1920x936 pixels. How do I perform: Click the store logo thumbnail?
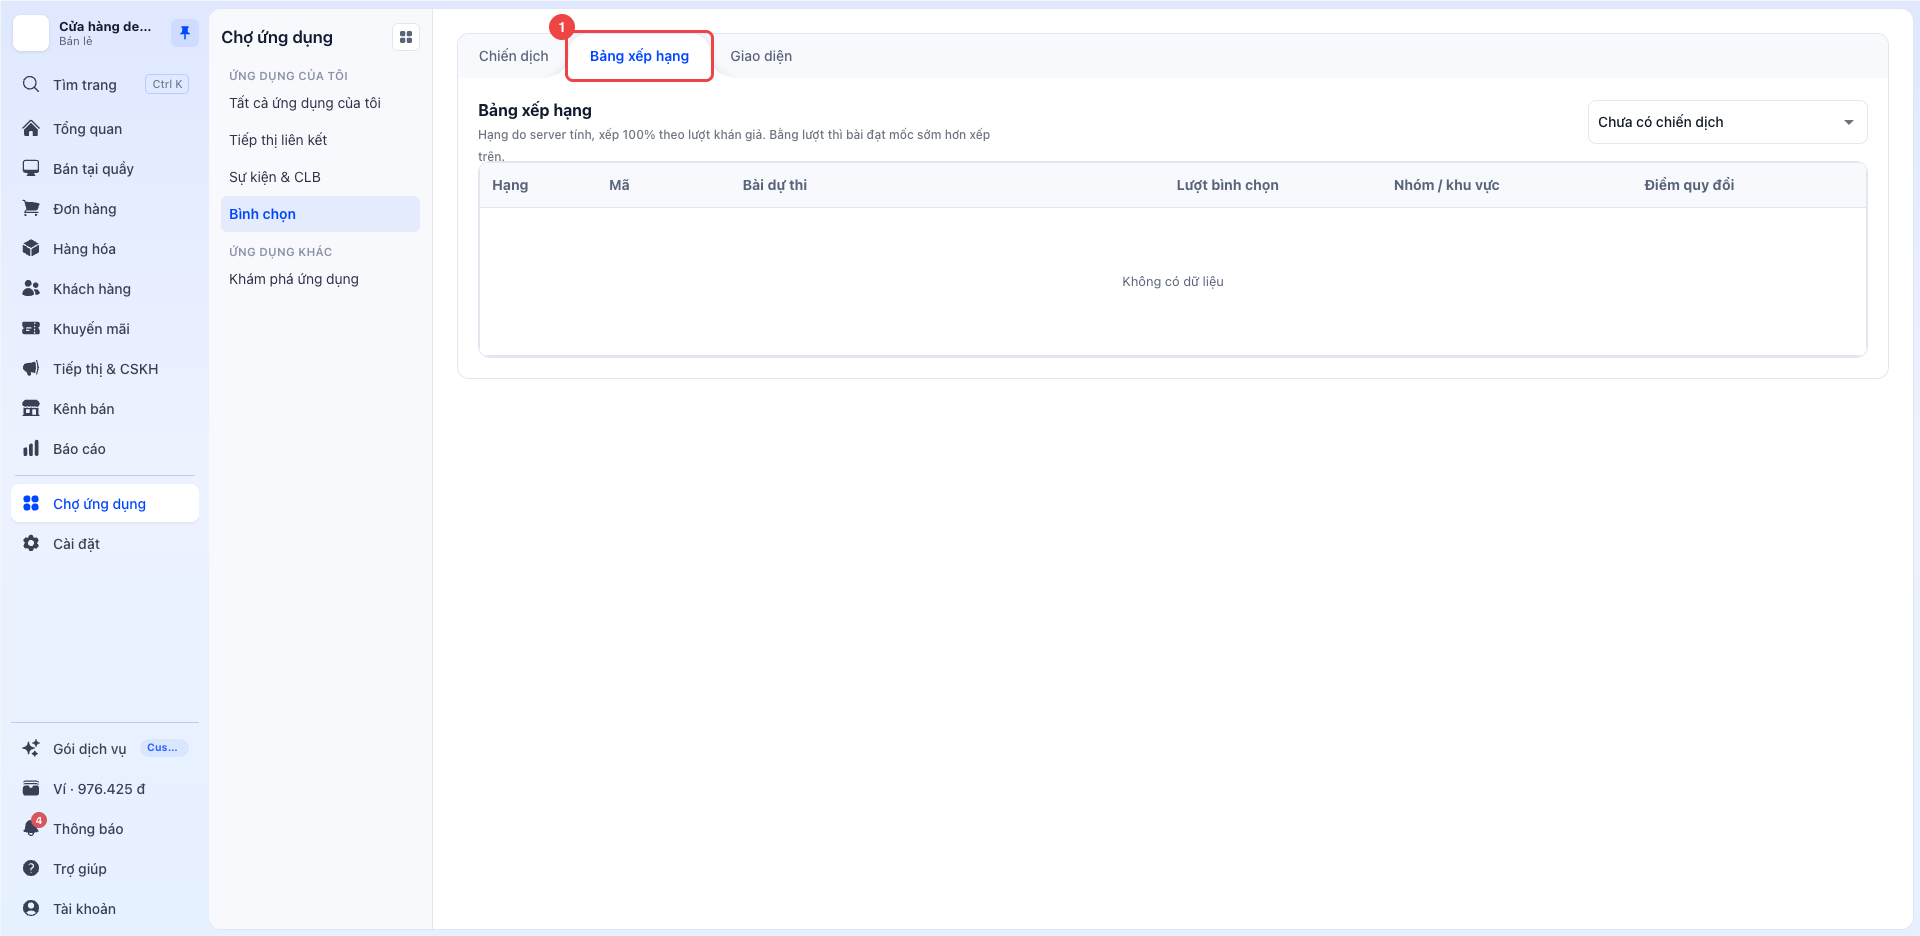(x=31, y=33)
